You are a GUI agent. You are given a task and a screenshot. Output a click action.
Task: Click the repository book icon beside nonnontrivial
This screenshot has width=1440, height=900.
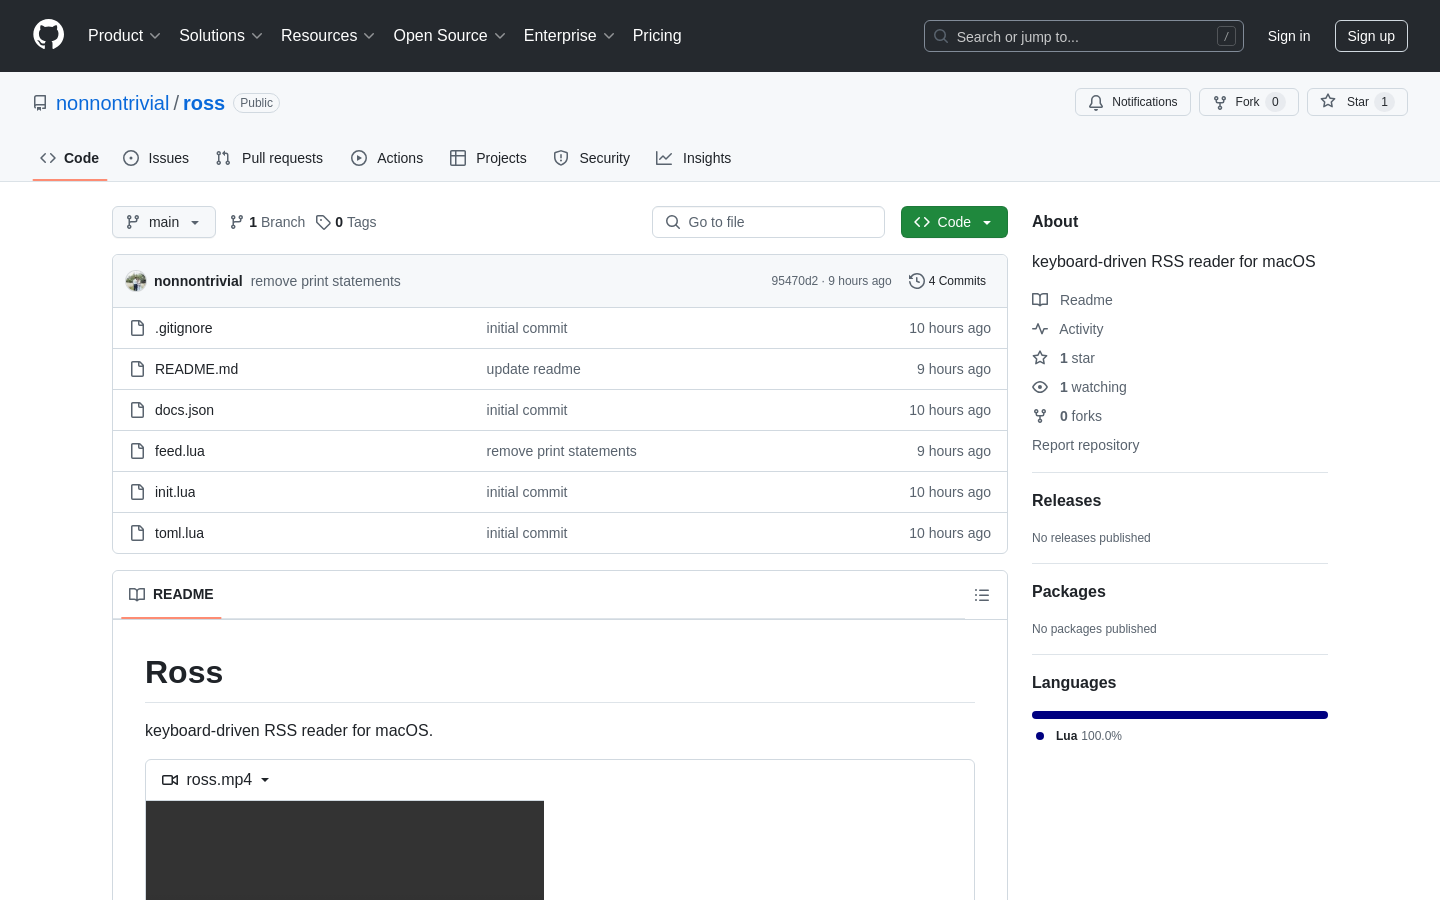tap(40, 103)
